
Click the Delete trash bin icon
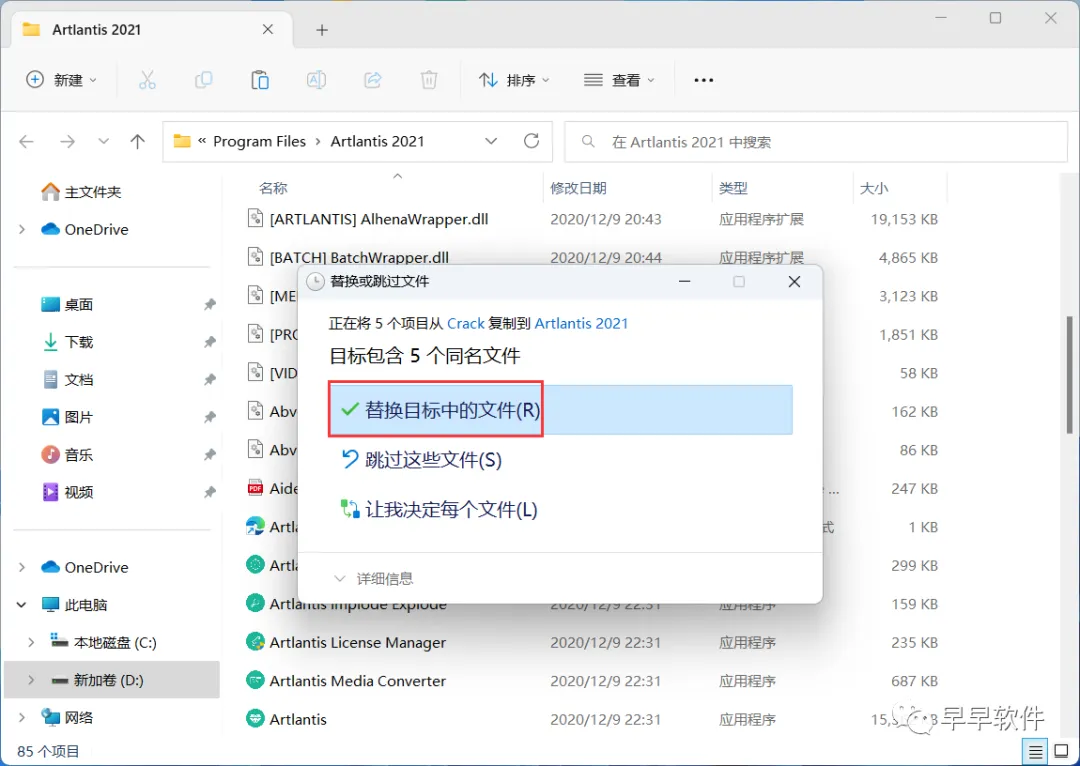429,80
